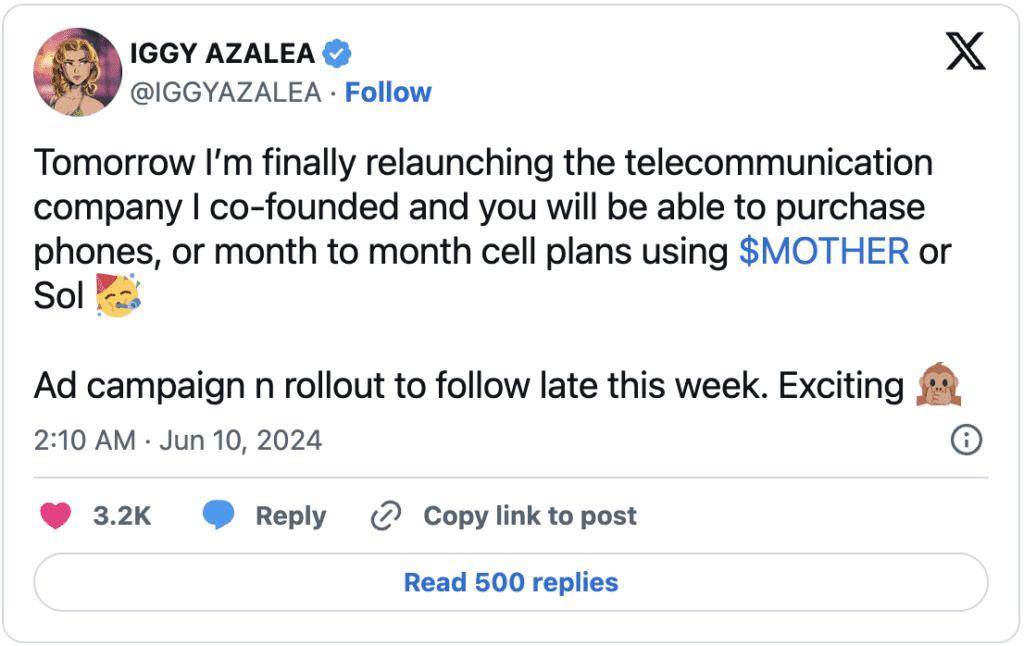Image resolution: width=1024 pixels, height=646 pixels.
Task: Open Iggy Azalea's profile picture
Action: pos(78,72)
